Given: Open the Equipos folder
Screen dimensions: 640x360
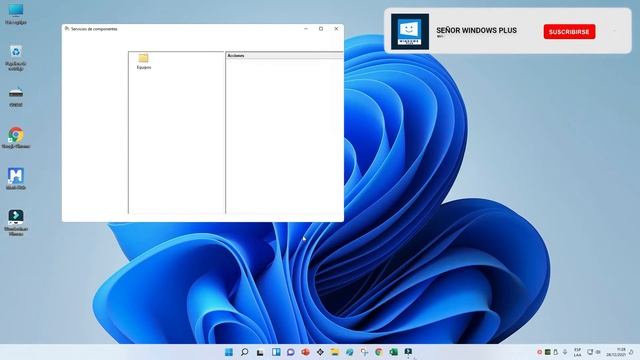Looking at the screenshot, I should click(x=143, y=61).
